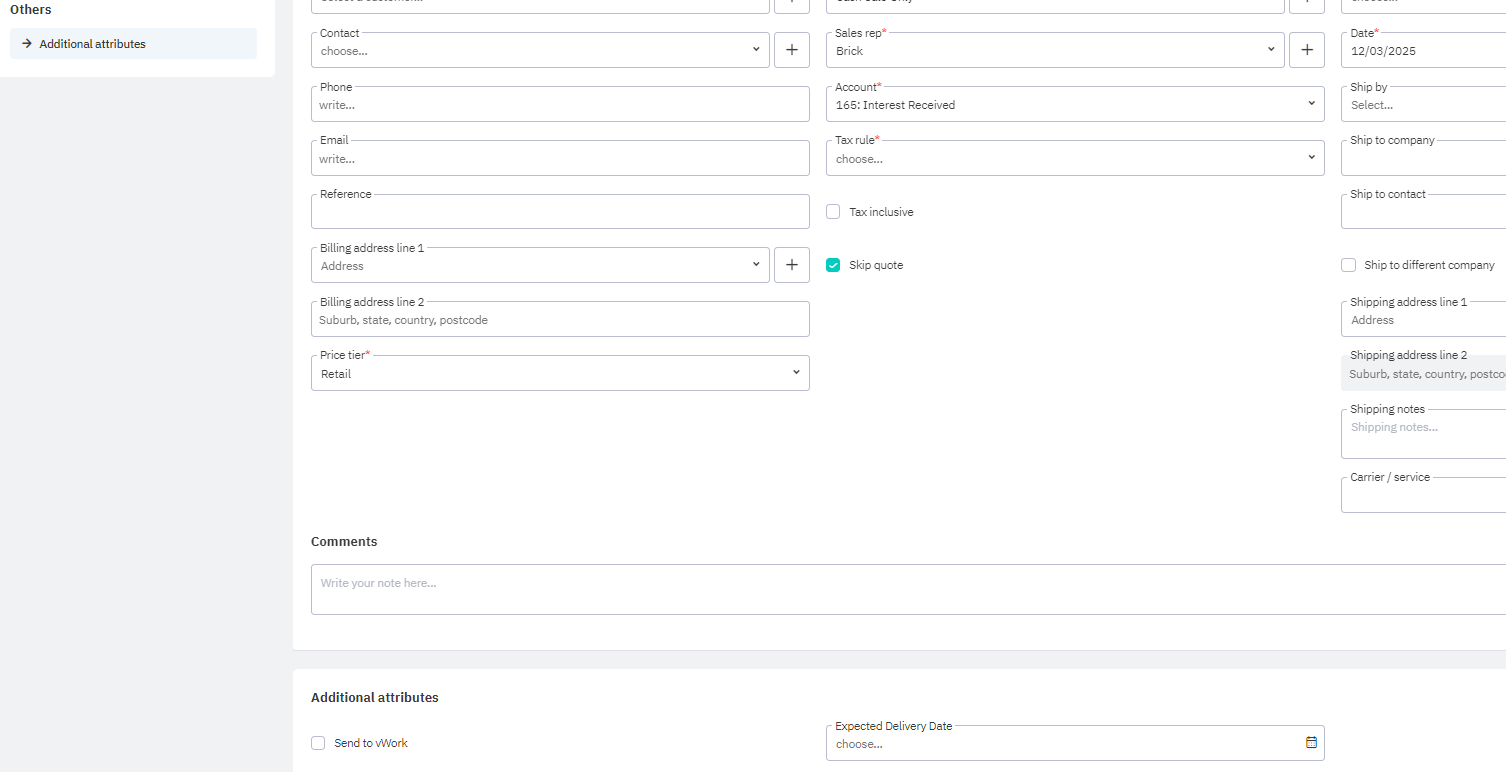The width and height of the screenshot is (1506, 772).
Task: Click the Reference text field
Action: [x=560, y=213]
